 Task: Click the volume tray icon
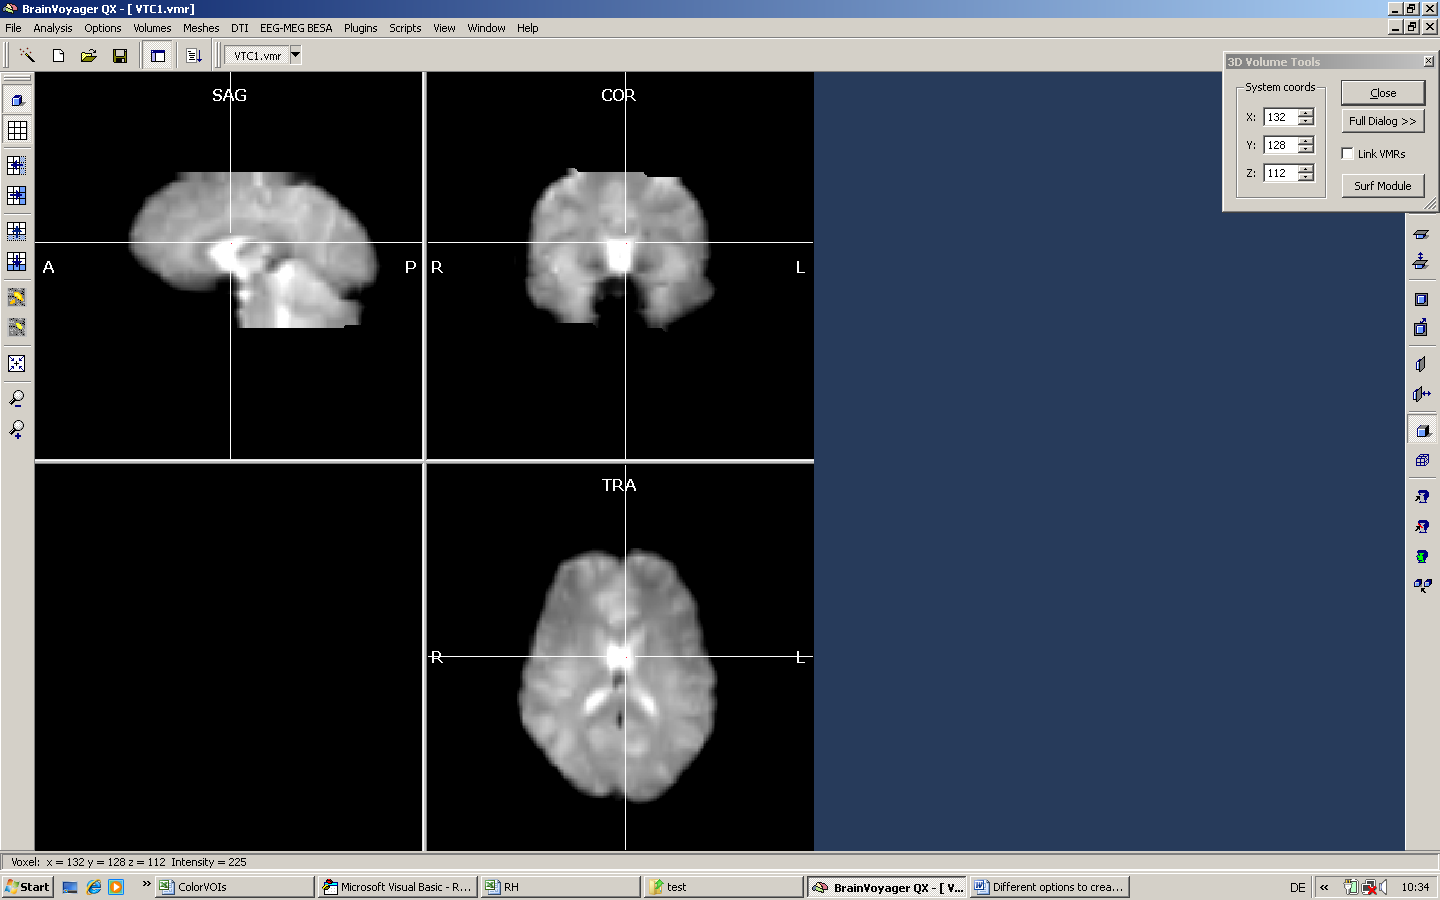tap(1381, 887)
